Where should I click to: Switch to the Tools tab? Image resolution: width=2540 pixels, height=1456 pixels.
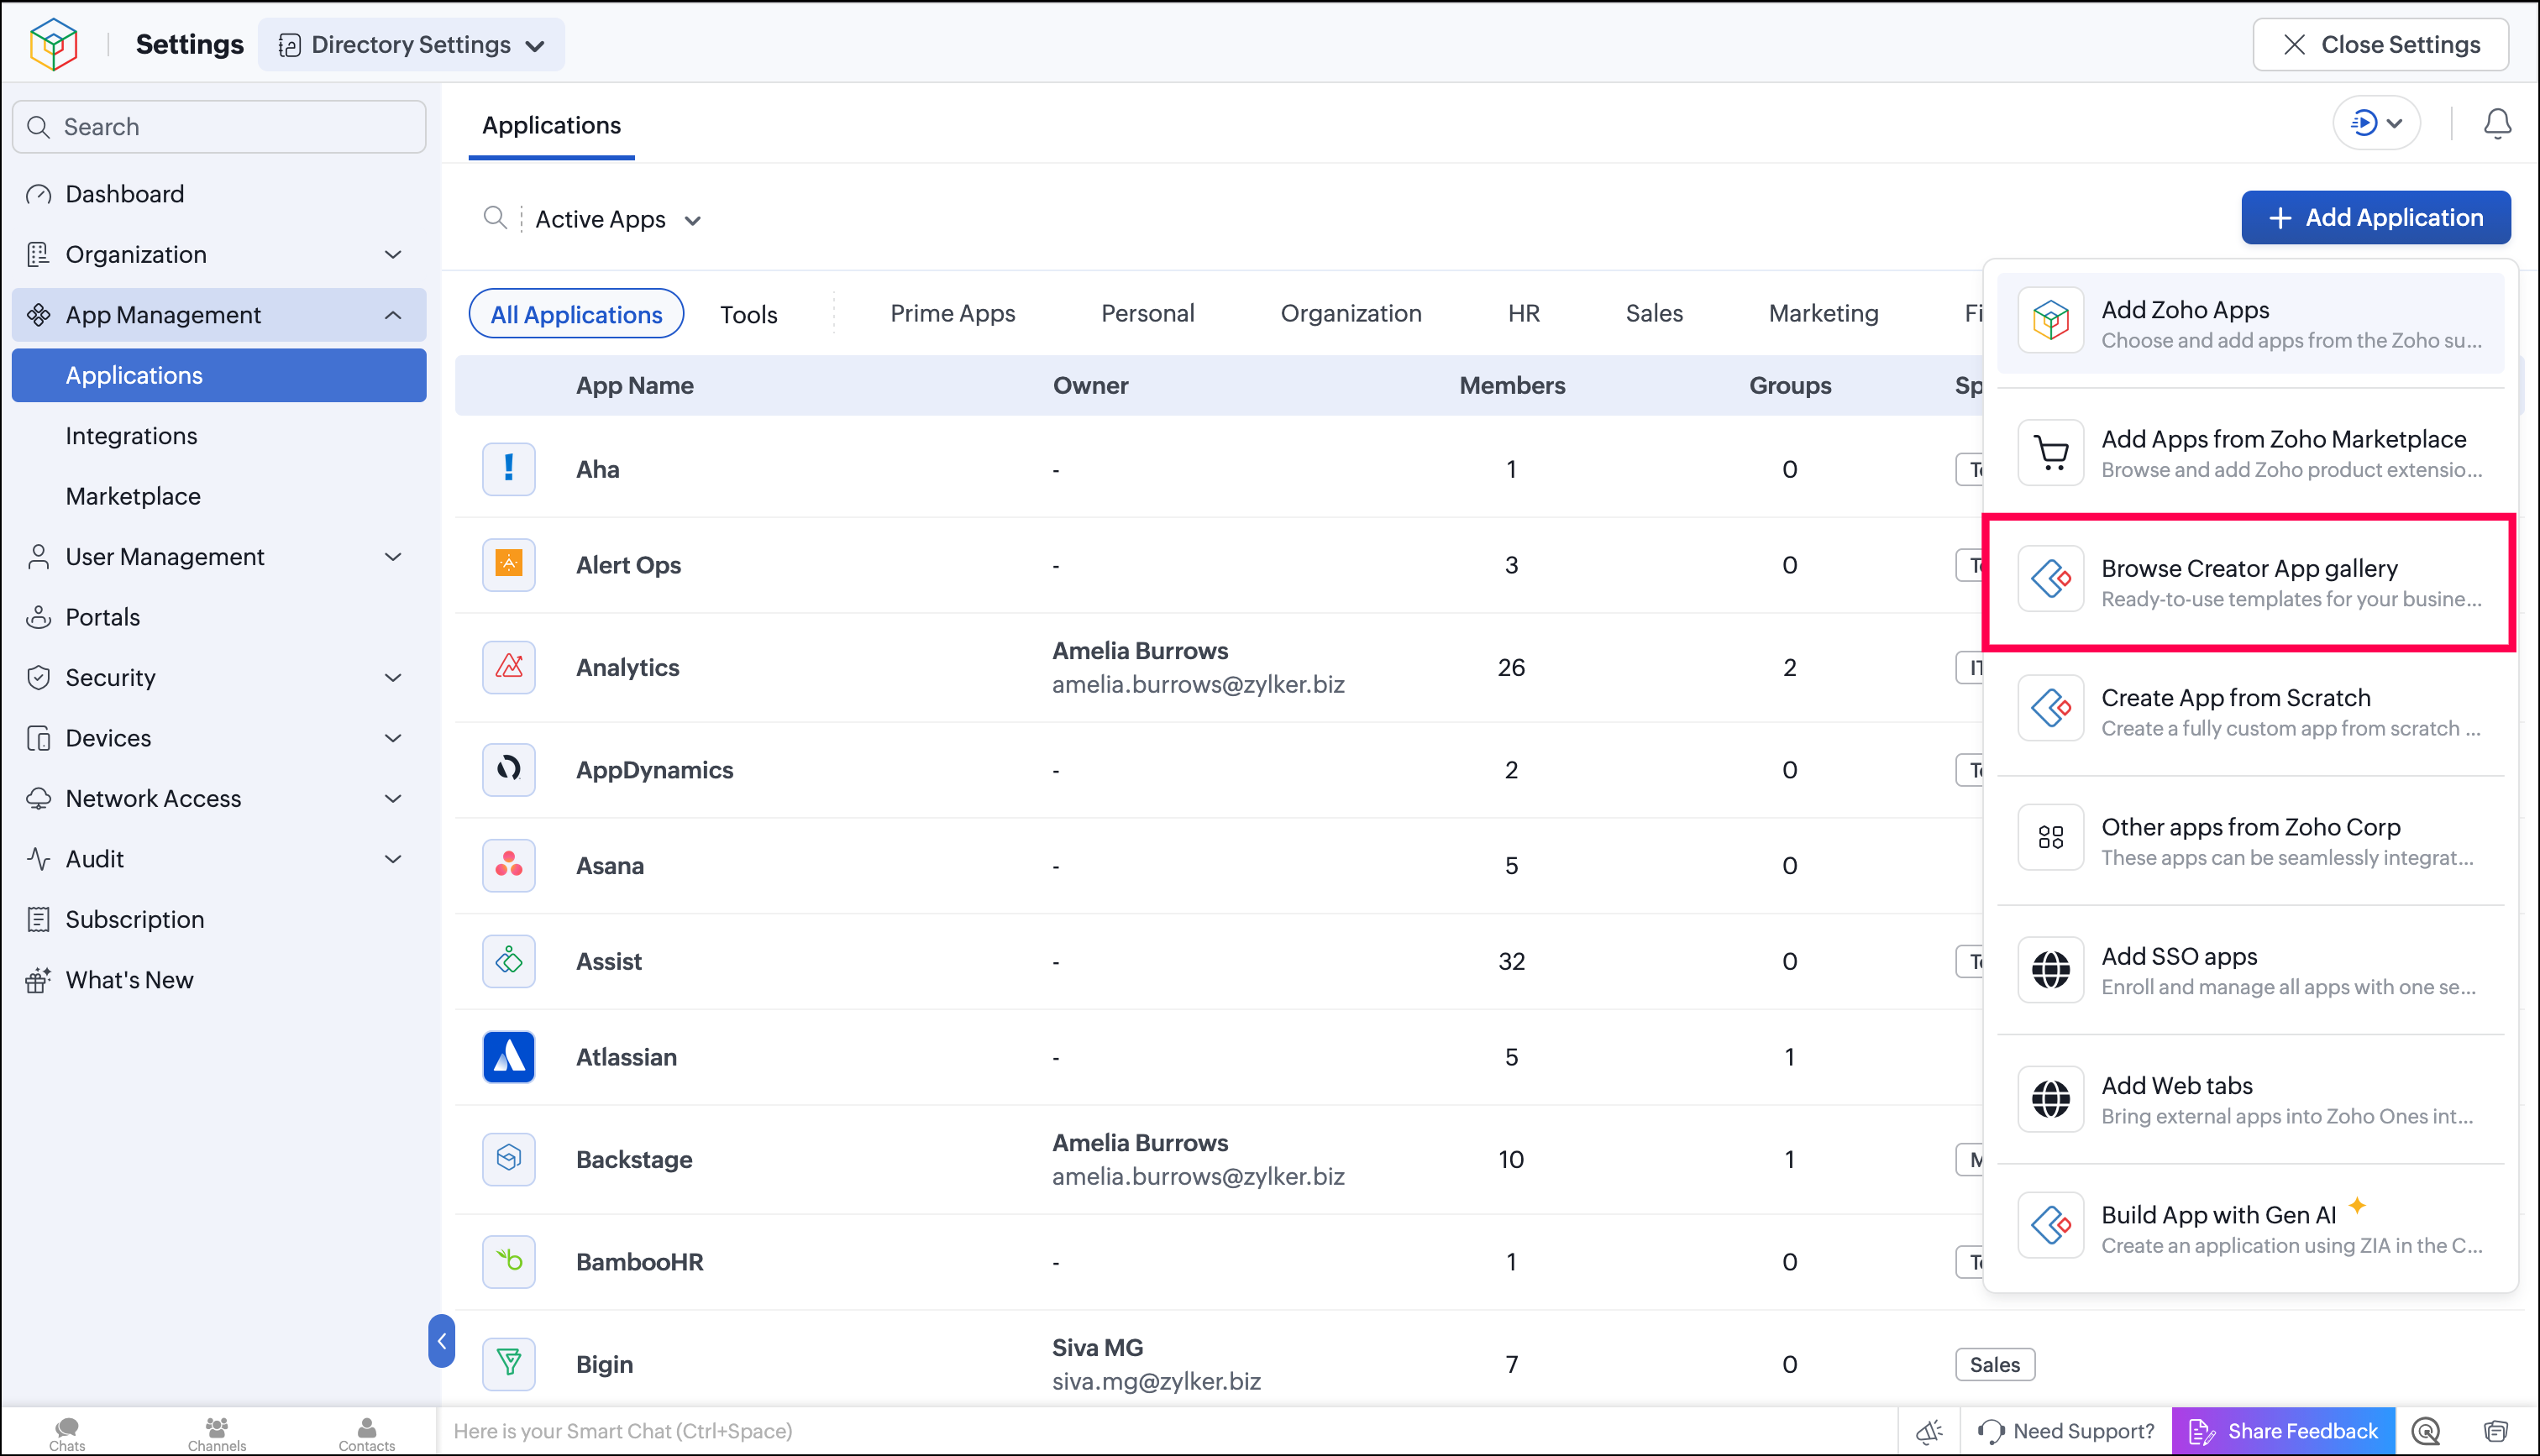pos(748,314)
